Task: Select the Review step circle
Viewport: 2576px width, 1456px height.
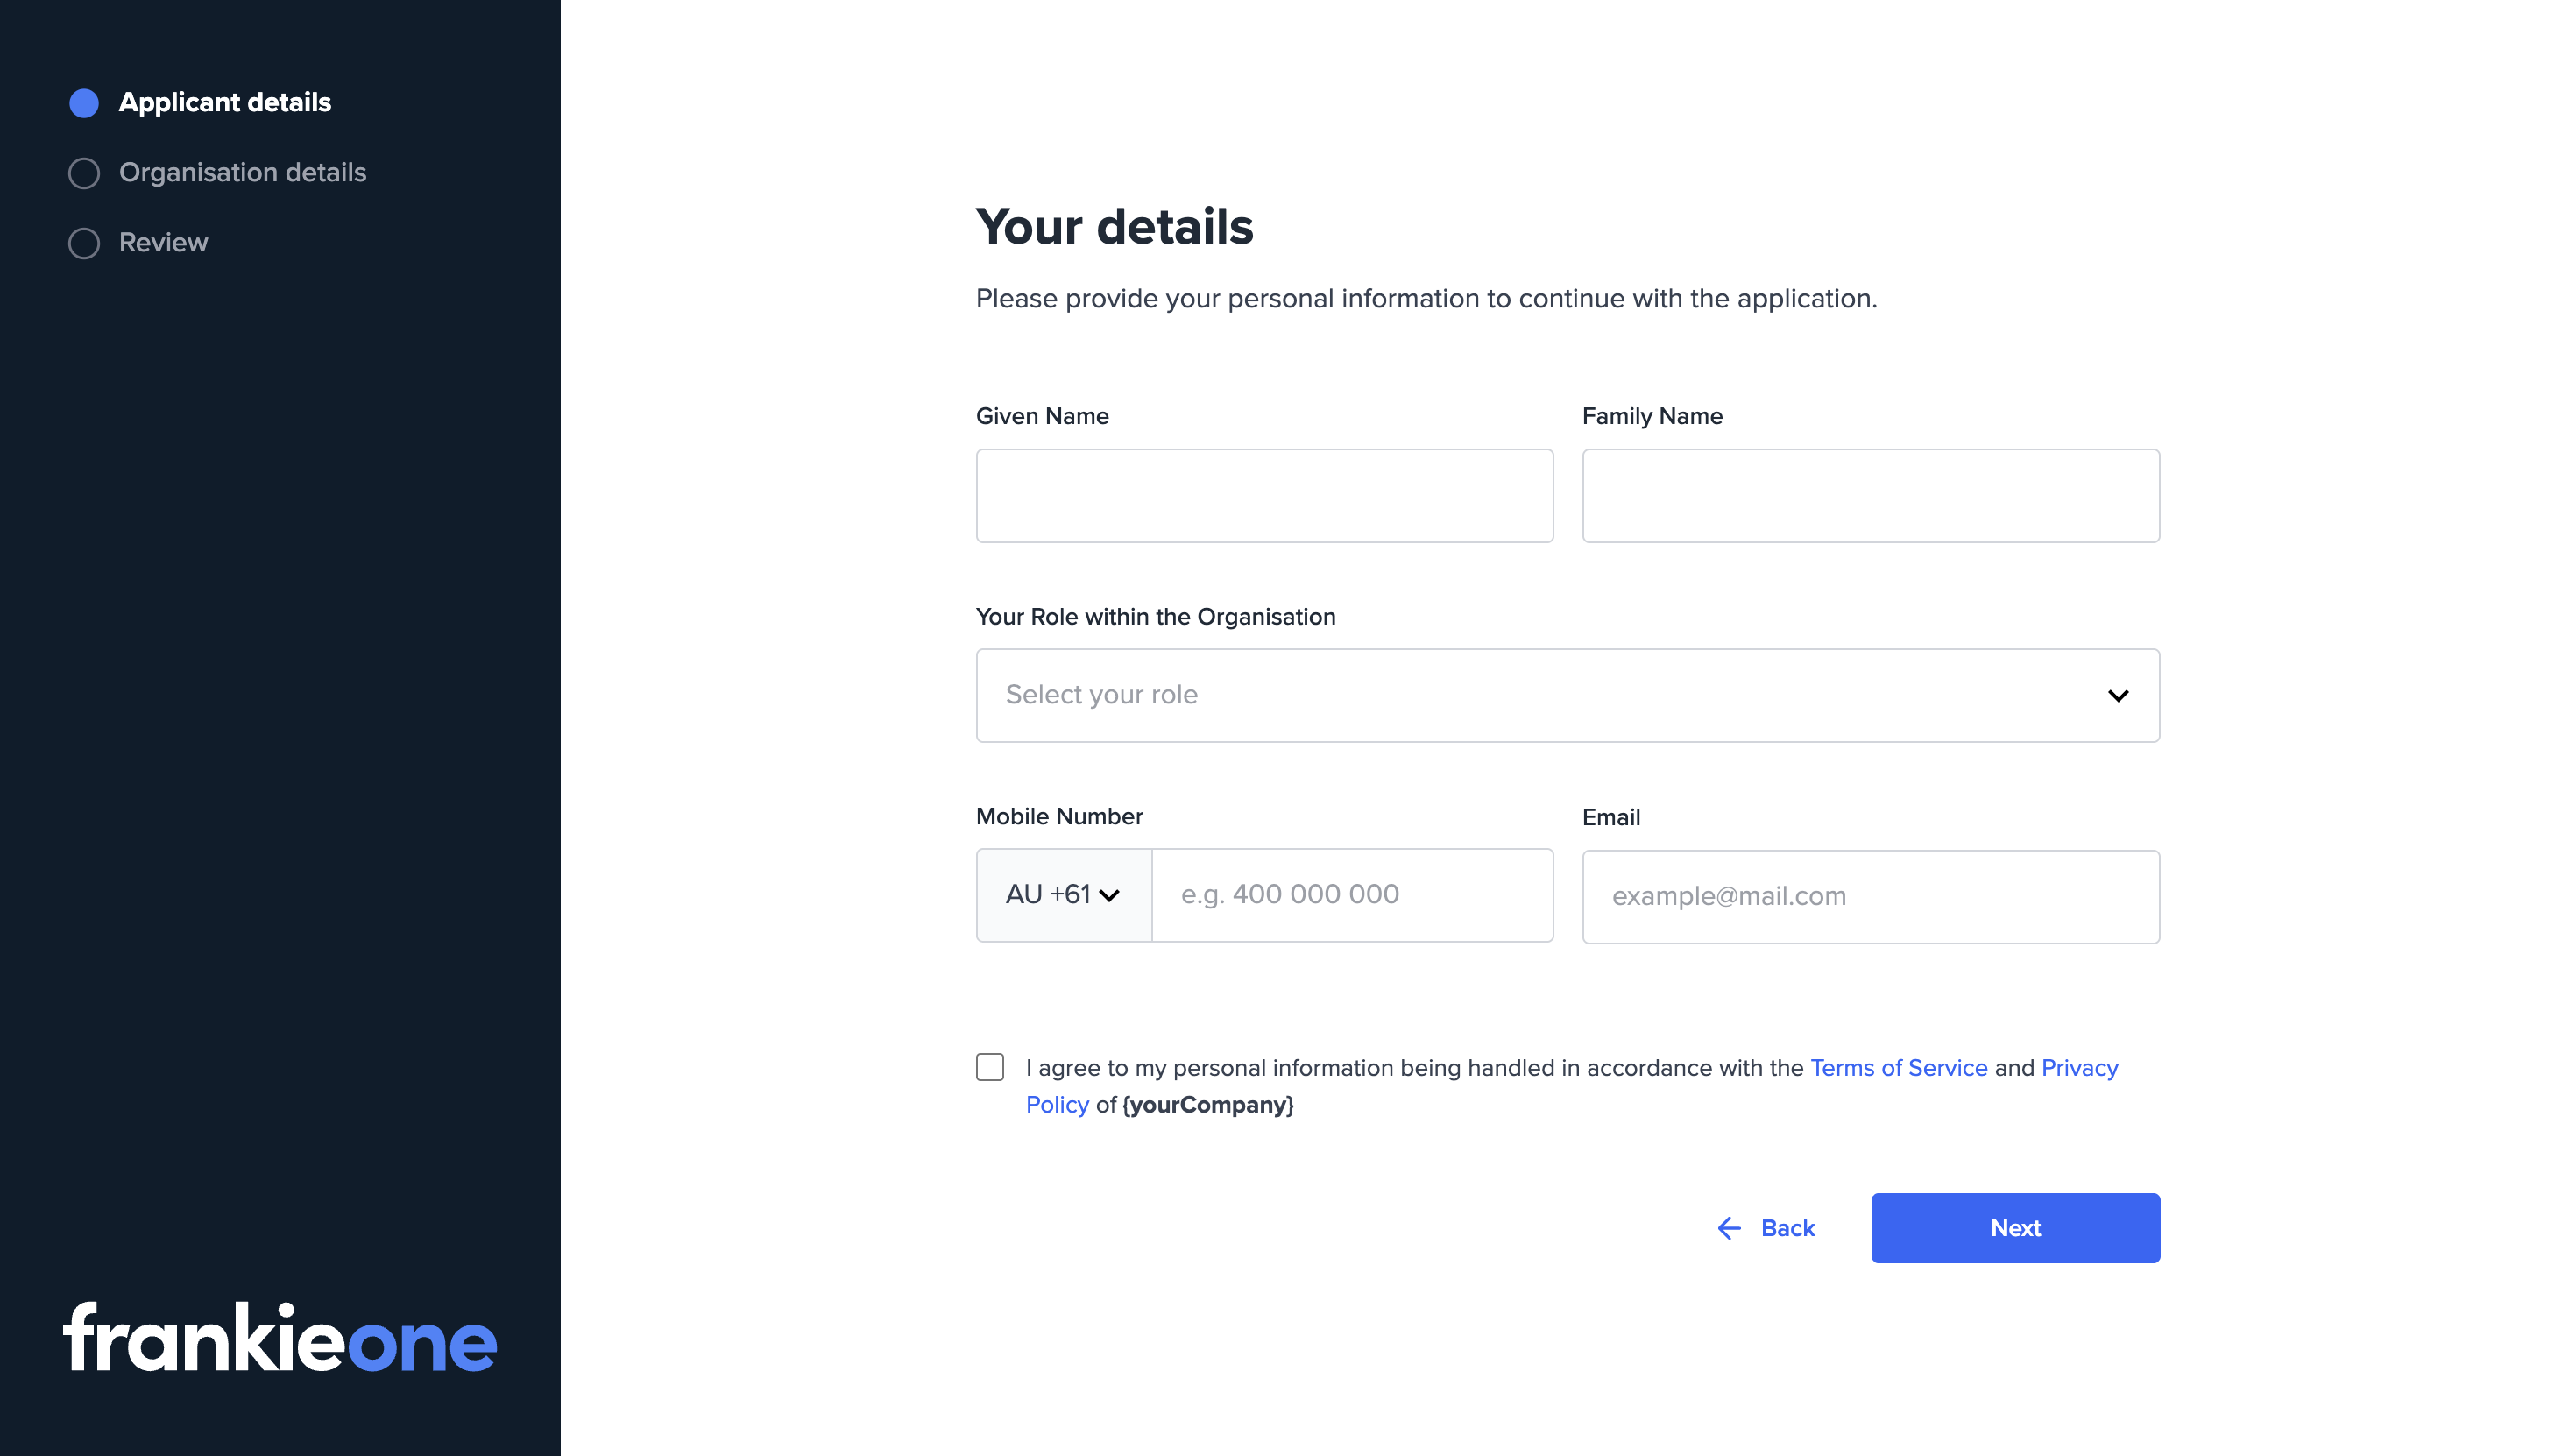Action: click(x=84, y=243)
